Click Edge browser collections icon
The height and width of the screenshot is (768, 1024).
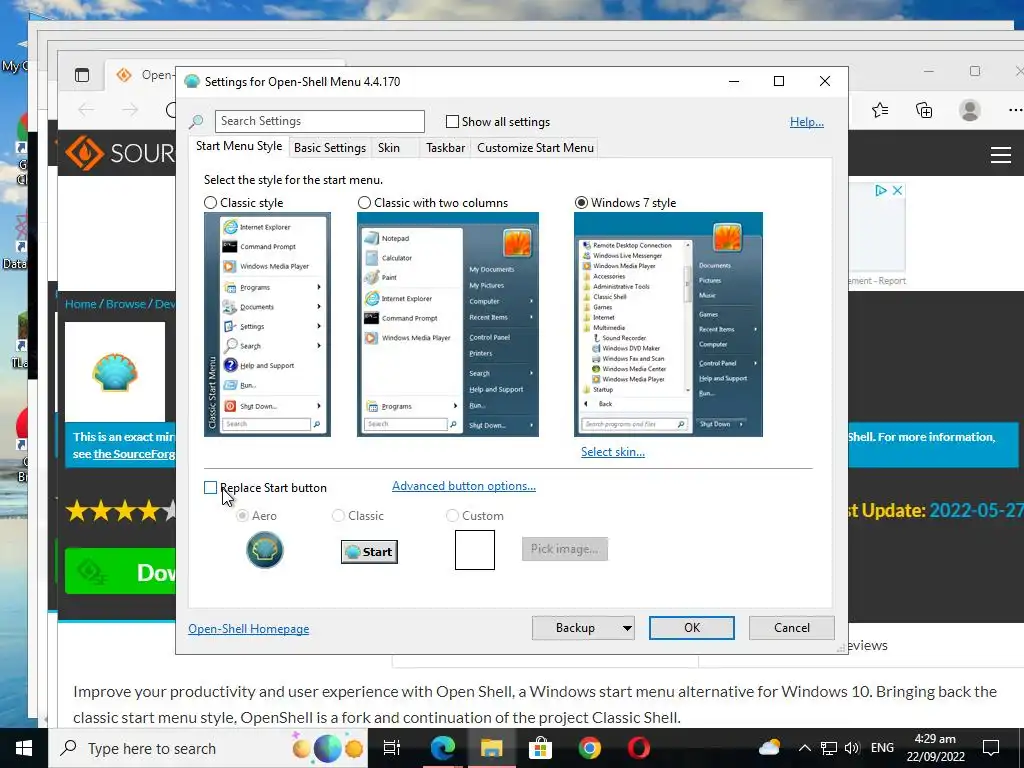tap(924, 110)
